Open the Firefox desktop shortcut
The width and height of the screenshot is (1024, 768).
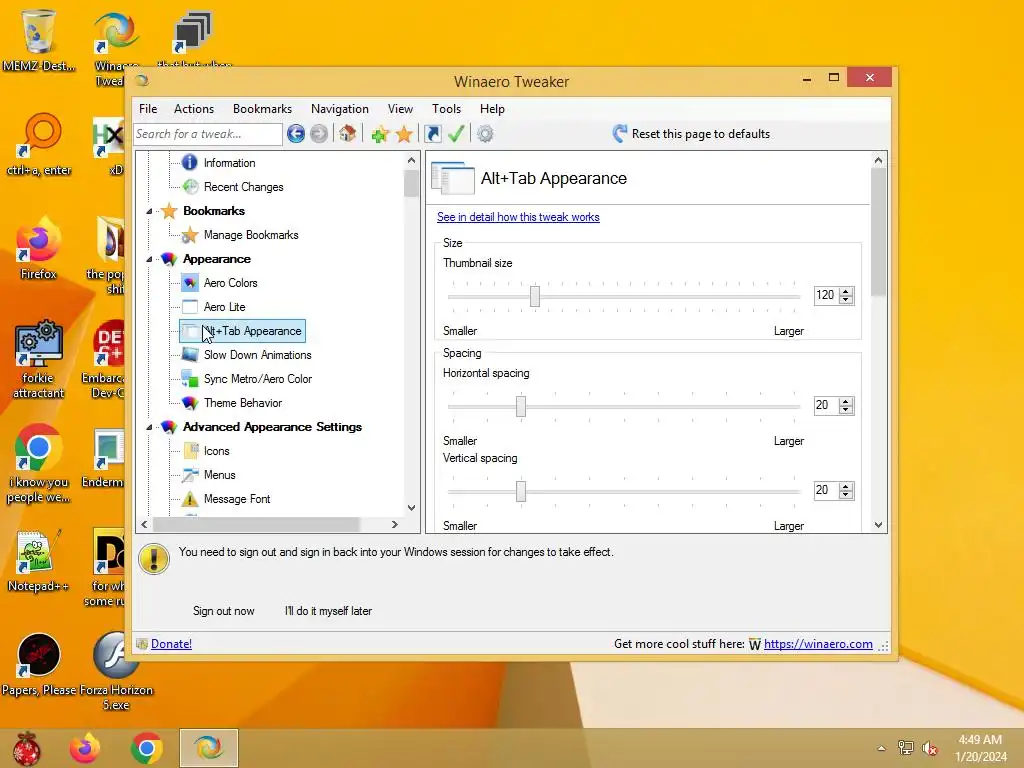click(38, 248)
